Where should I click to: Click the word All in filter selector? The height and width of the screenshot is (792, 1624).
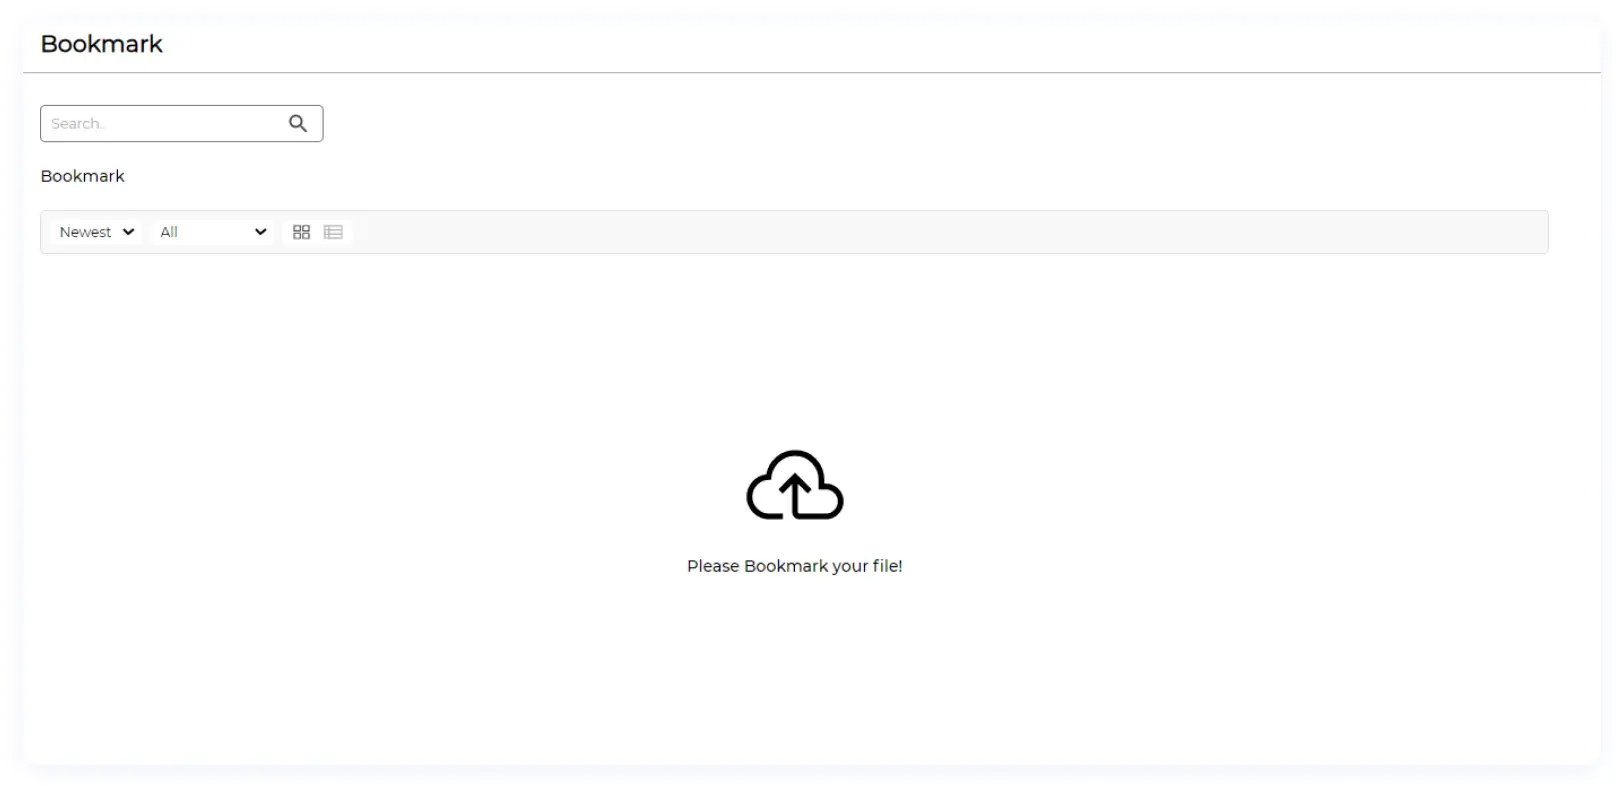169,232
